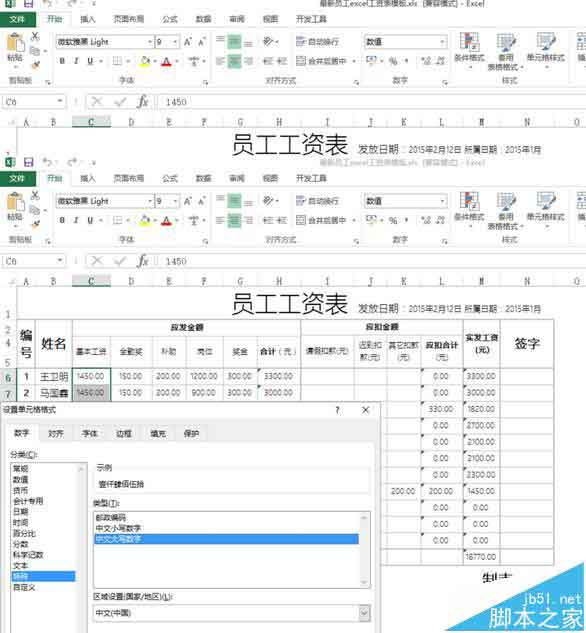Toggle Underline in upper window ribbon
Screen dimensions: 586x633
pos(90,61)
